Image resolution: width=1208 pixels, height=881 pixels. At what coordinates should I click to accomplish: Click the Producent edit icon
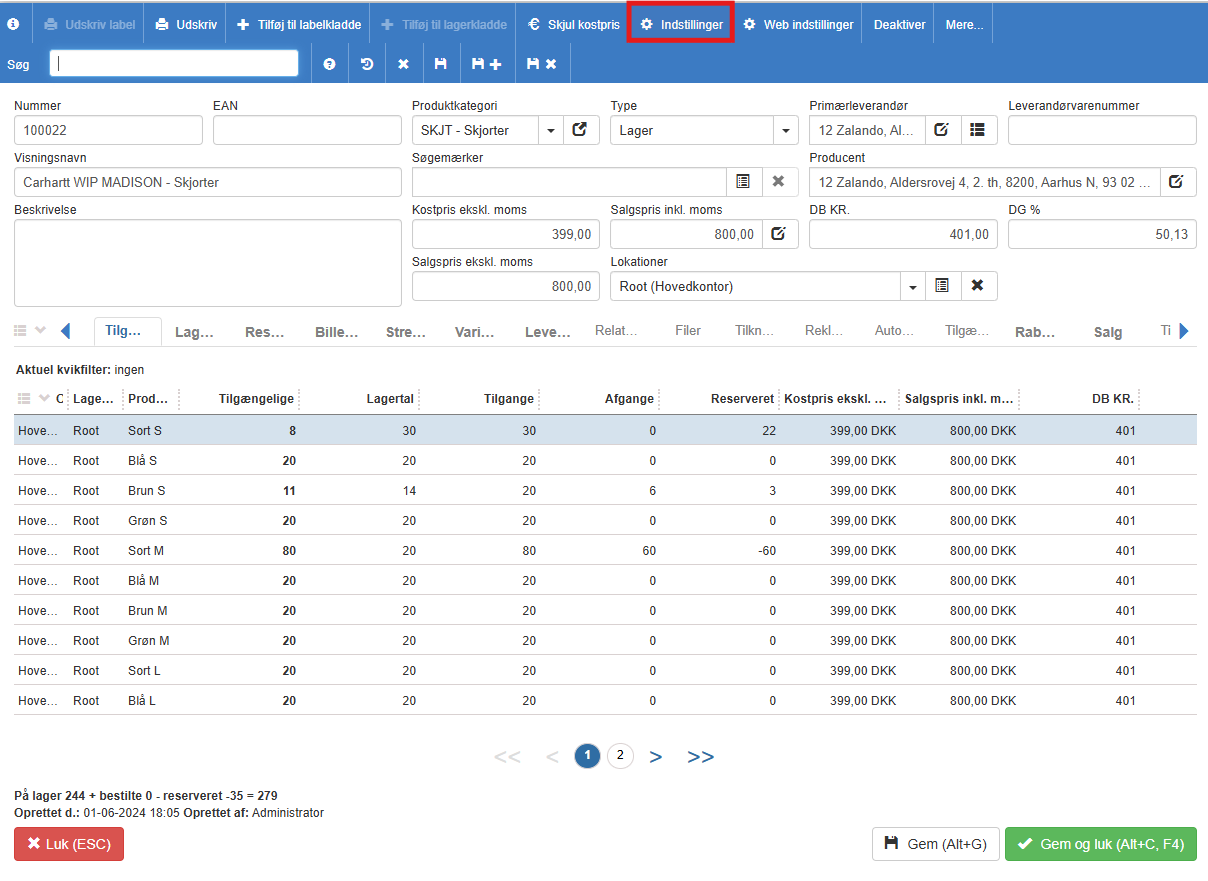coord(1177,182)
